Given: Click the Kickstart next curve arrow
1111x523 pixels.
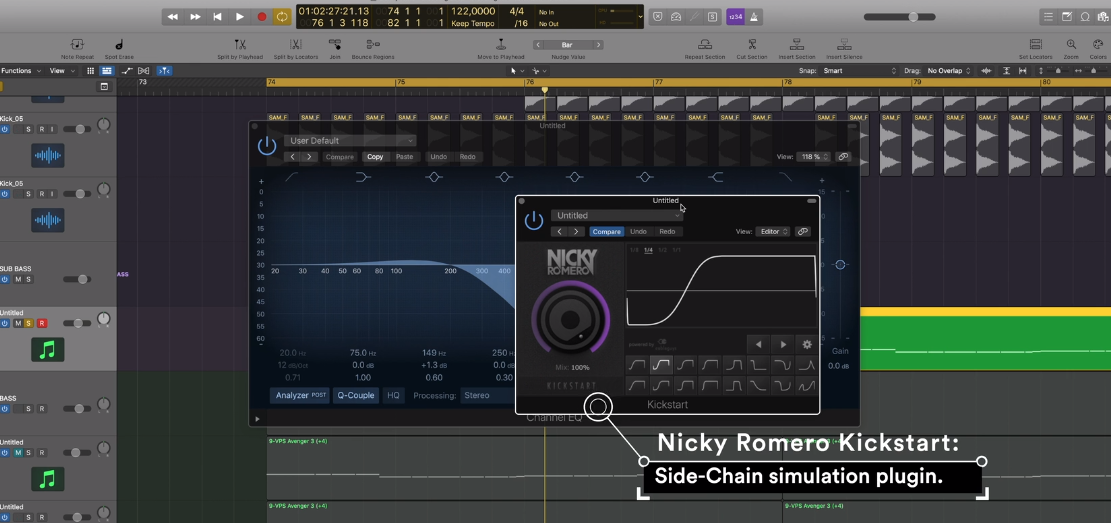Looking at the screenshot, I should point(783,344).
